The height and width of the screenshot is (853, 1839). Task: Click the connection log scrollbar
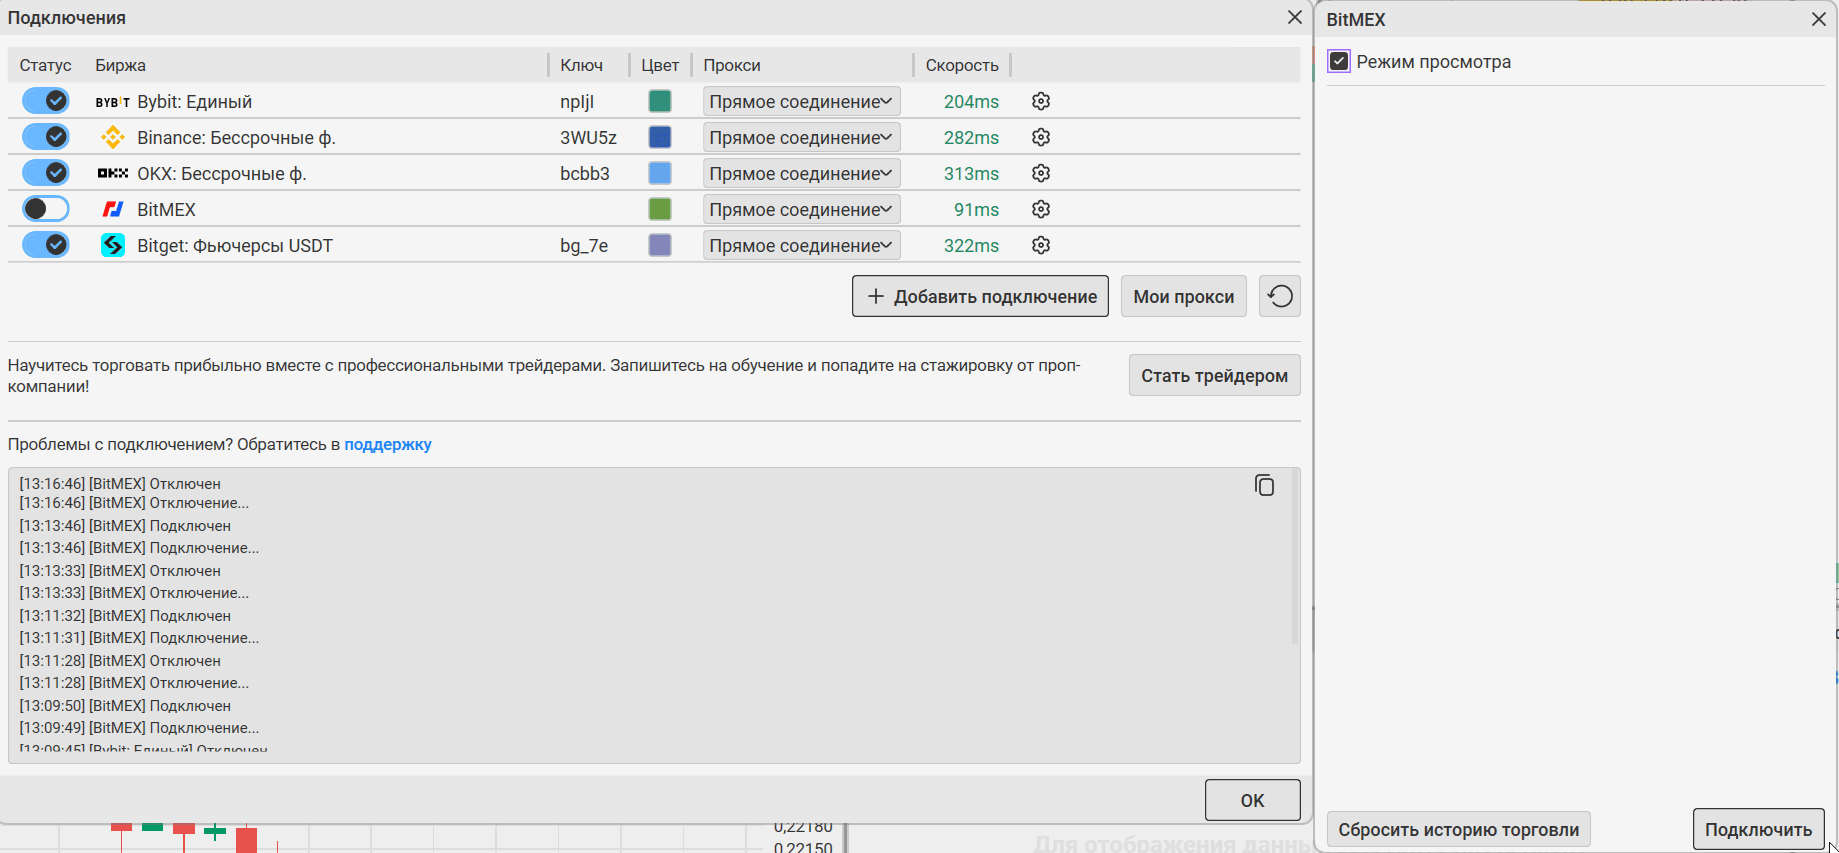(1294, 557)
